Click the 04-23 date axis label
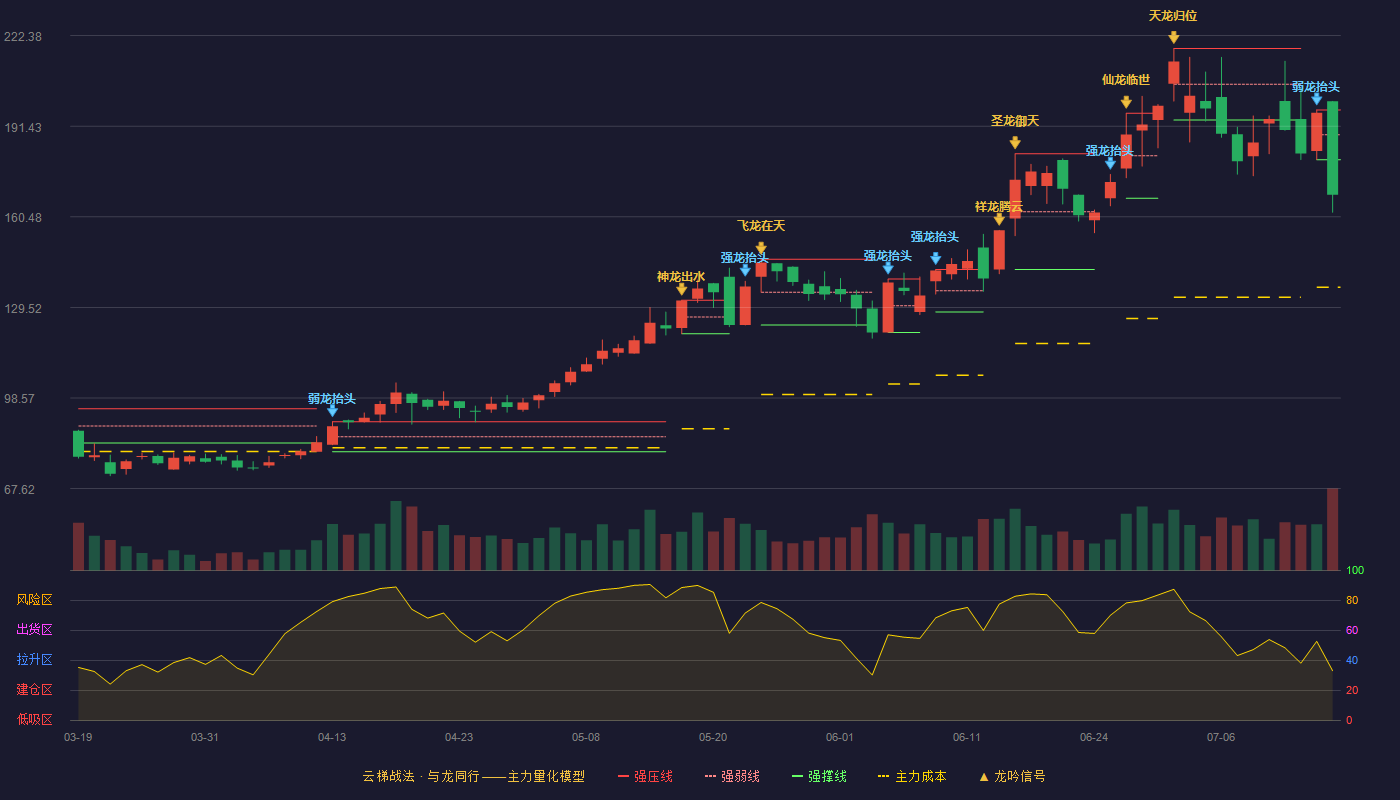This screenshot has width=1400, height=800. click(x=459, y=737)
